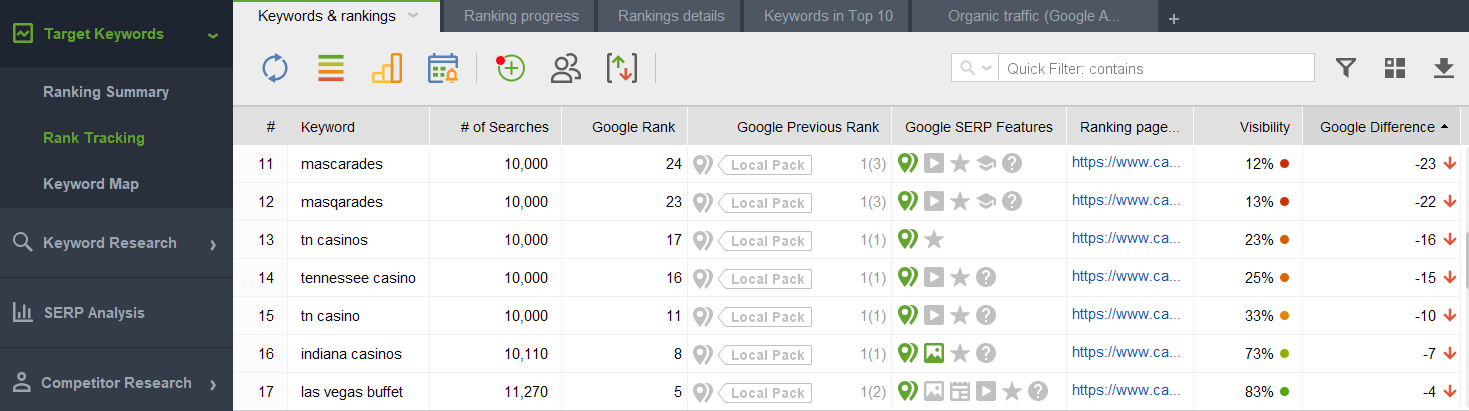Expand the Keyword Research sidebar section

coord(212,244)
